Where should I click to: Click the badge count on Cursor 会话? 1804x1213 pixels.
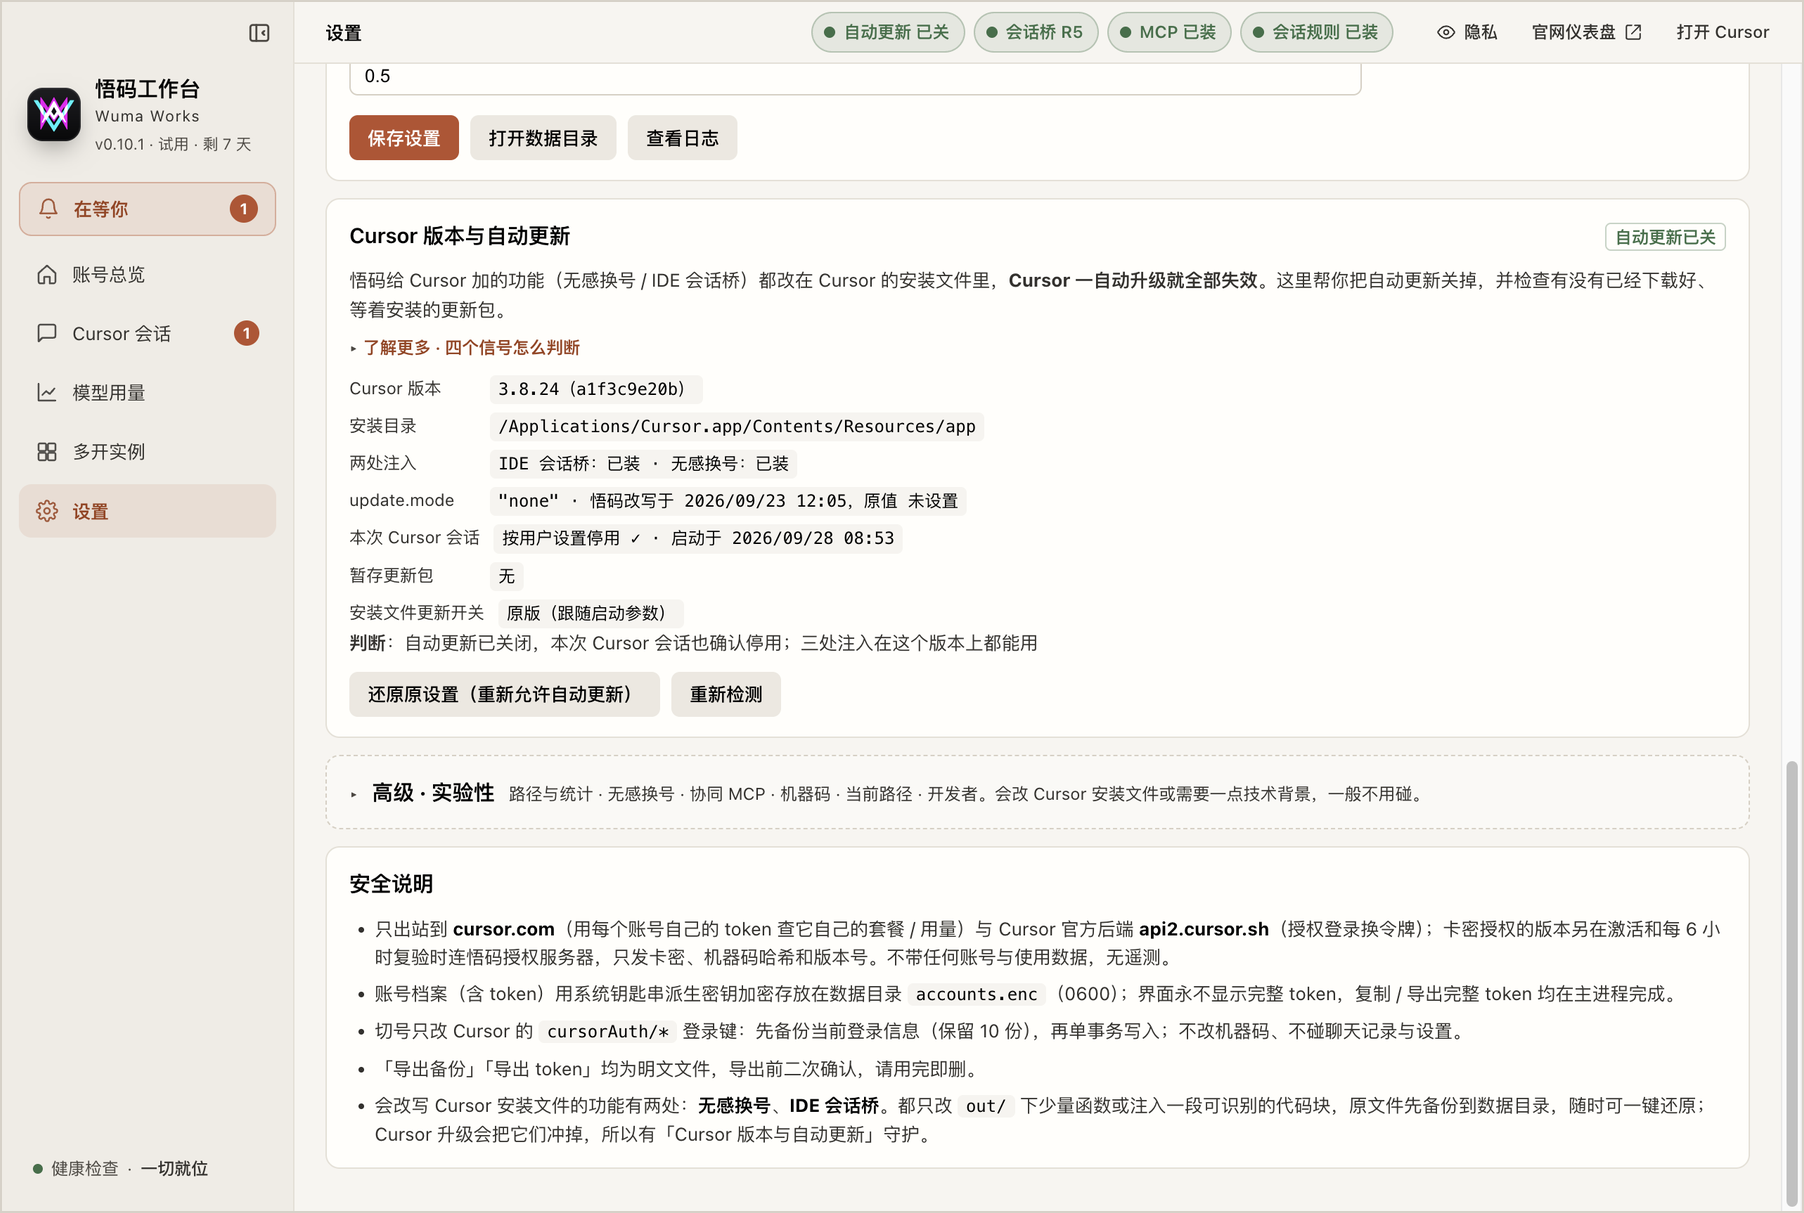coord(246,333)
